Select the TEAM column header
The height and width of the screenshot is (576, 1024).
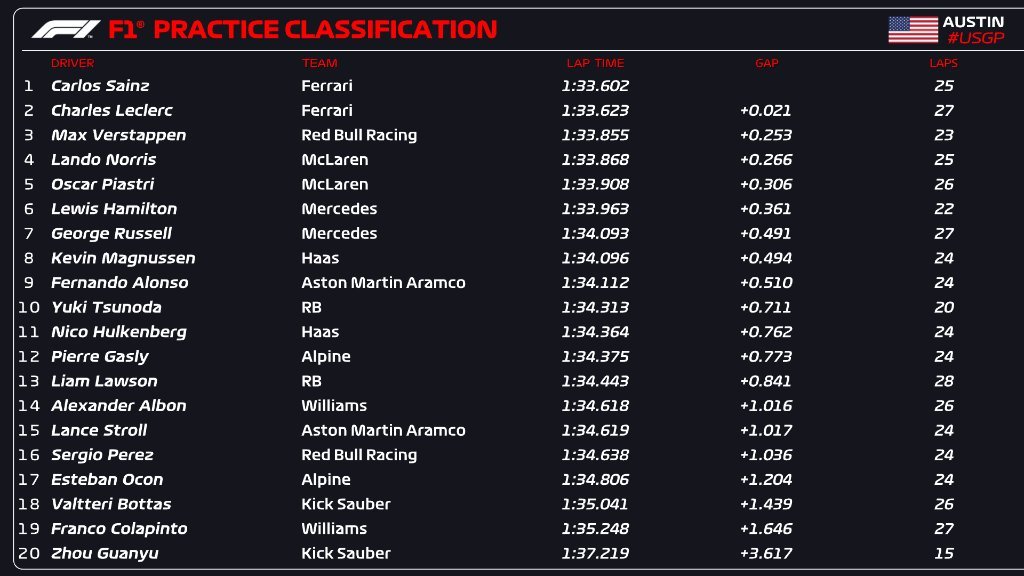(320, 63)
